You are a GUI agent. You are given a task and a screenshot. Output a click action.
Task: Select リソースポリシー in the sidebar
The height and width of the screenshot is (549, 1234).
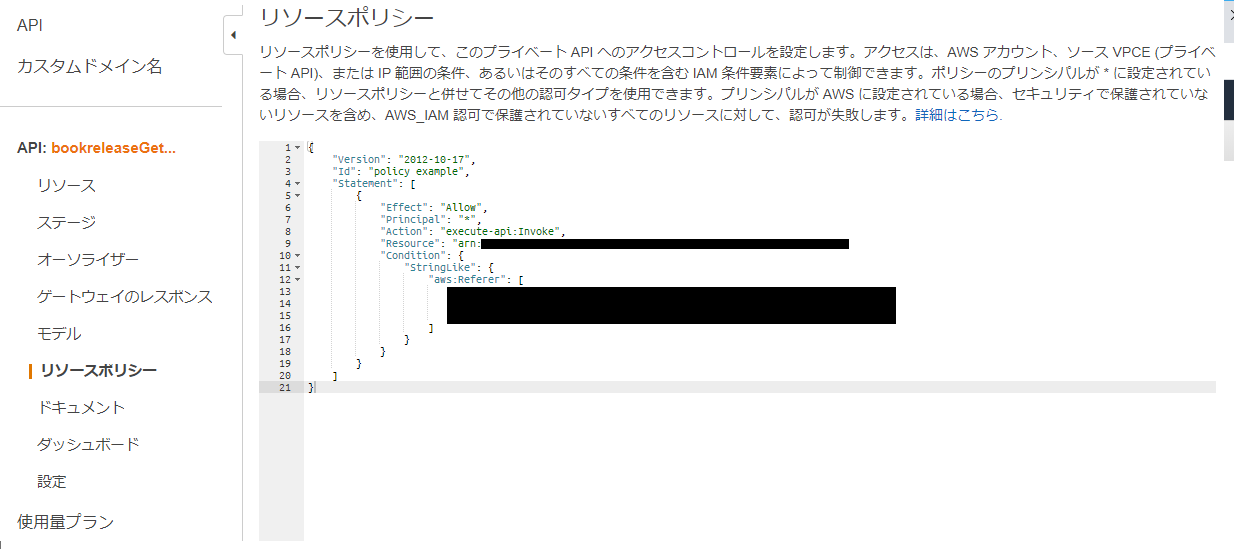tap(98, 371)
